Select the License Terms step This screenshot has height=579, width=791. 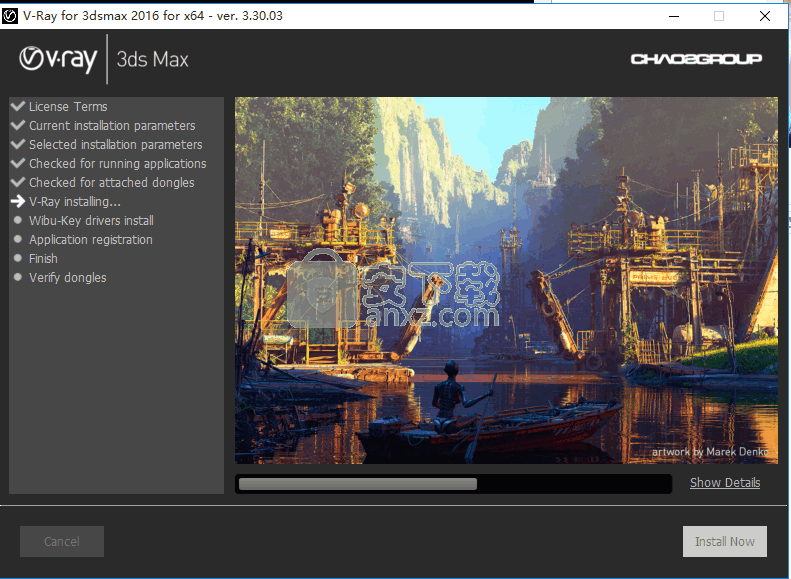click(68, 107)
